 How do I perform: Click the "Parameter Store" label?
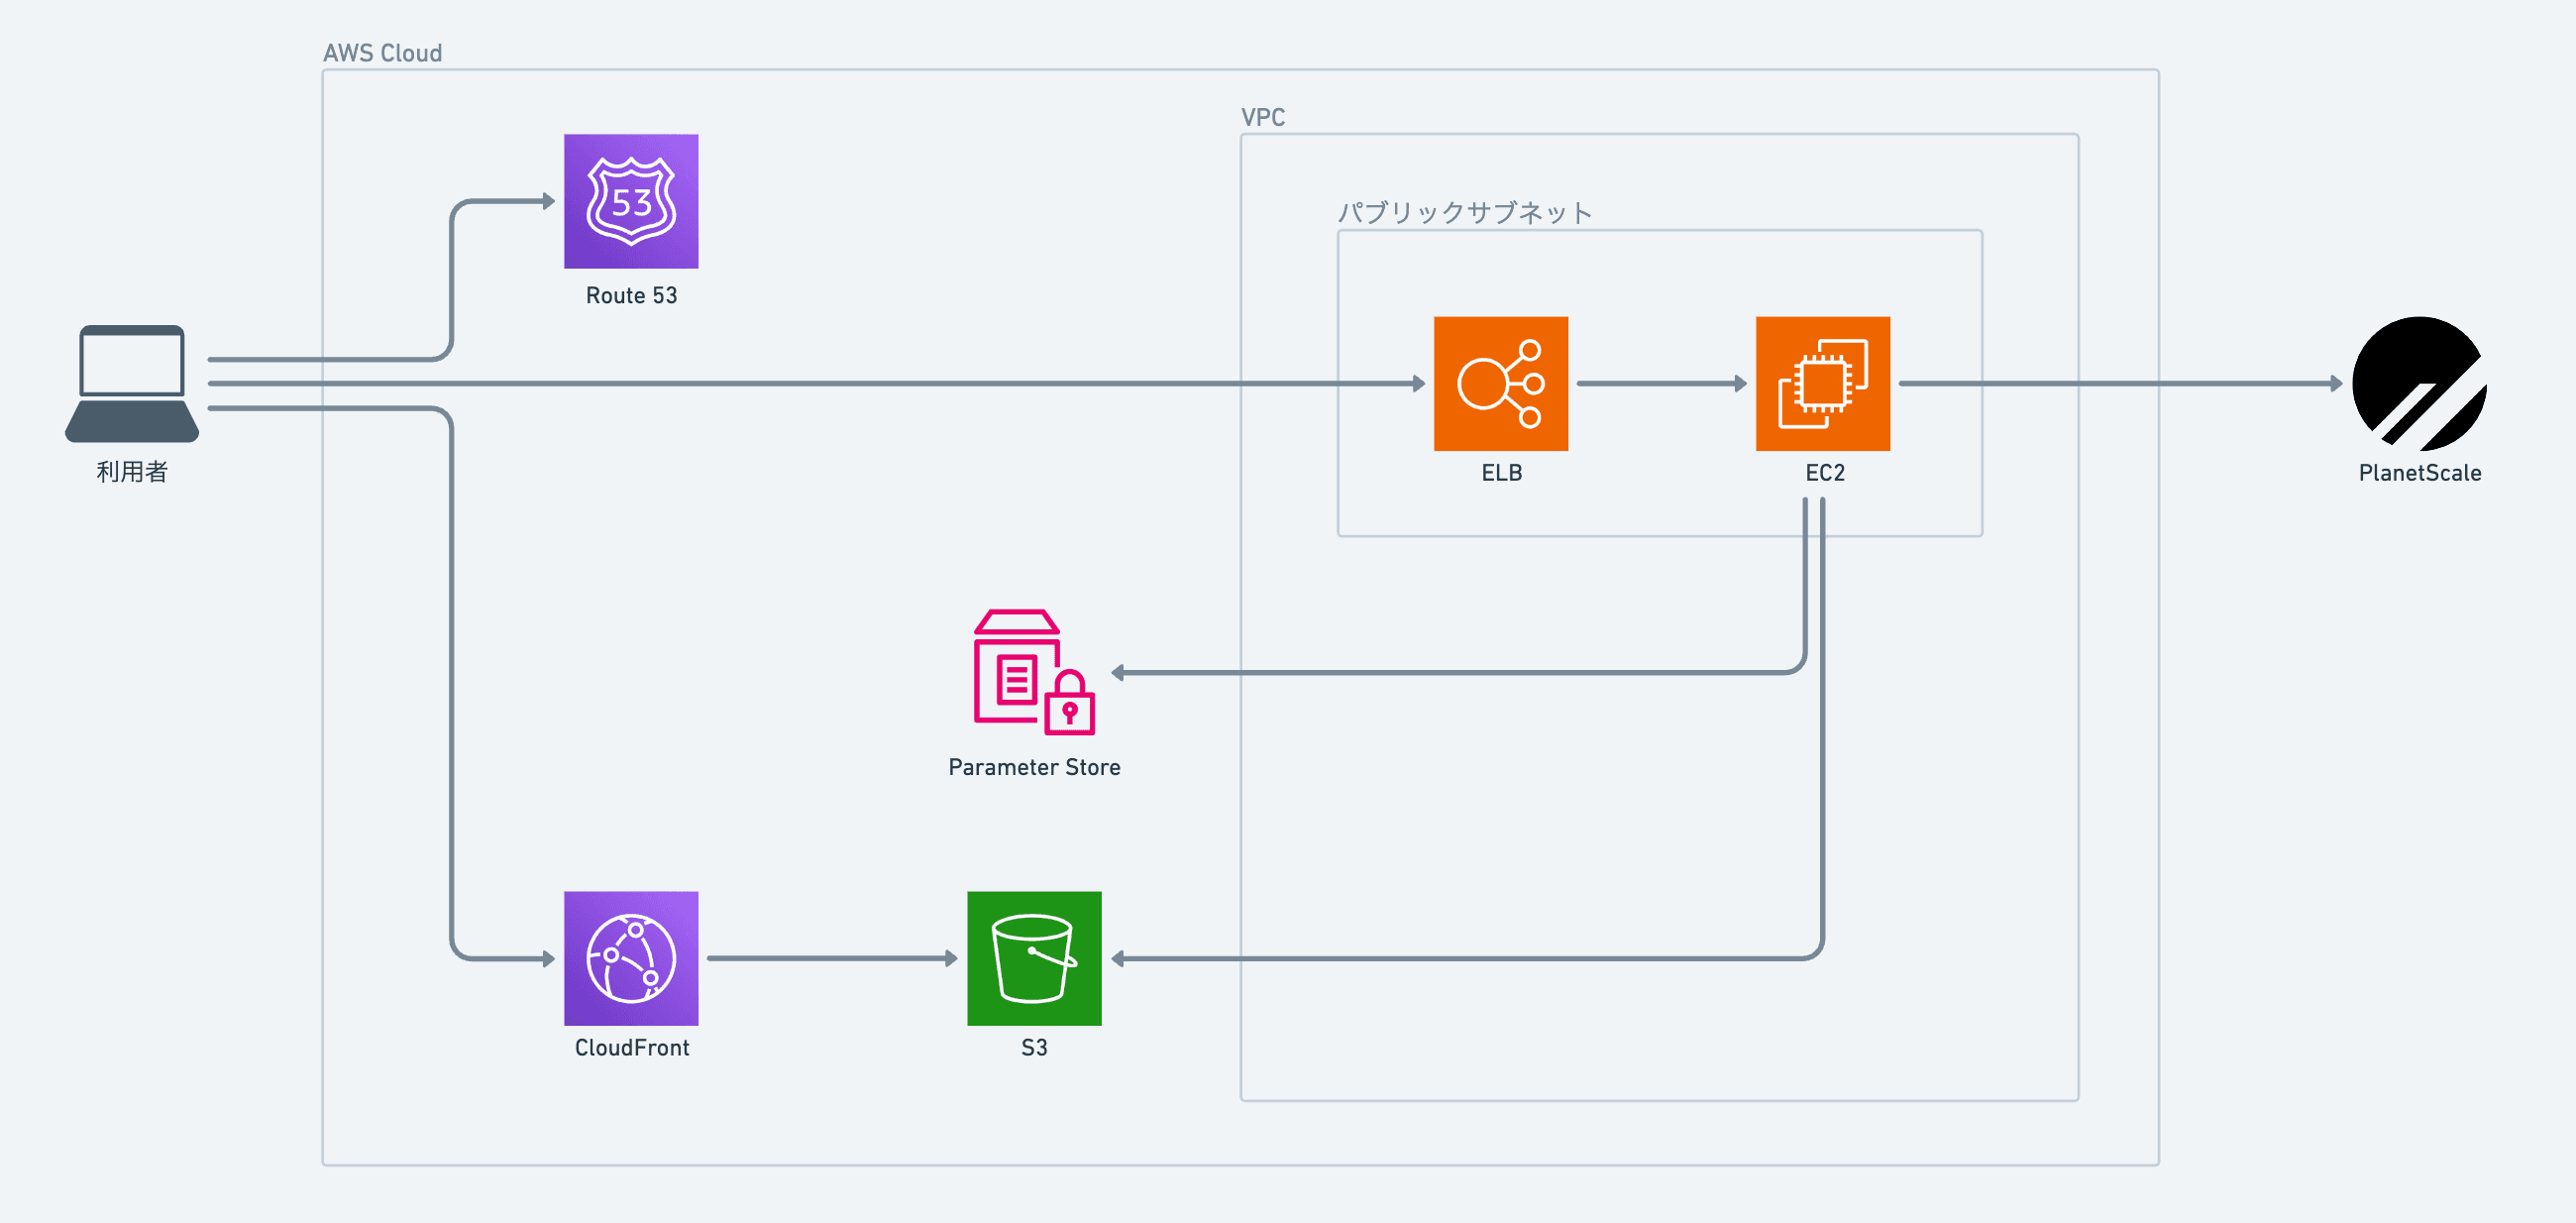click(1034, 767)
